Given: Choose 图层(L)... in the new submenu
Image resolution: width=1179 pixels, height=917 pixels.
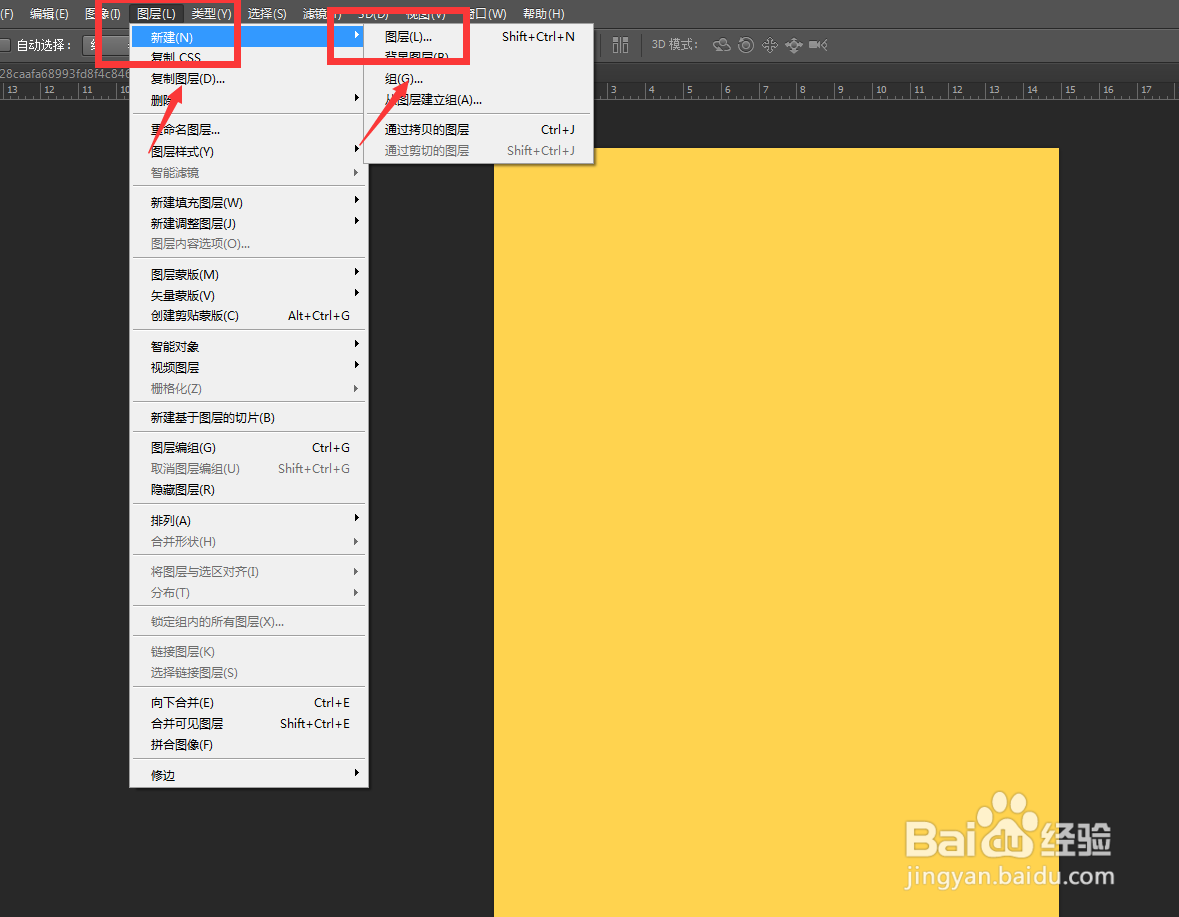Looking at the screenshot, I should point(478,36).
